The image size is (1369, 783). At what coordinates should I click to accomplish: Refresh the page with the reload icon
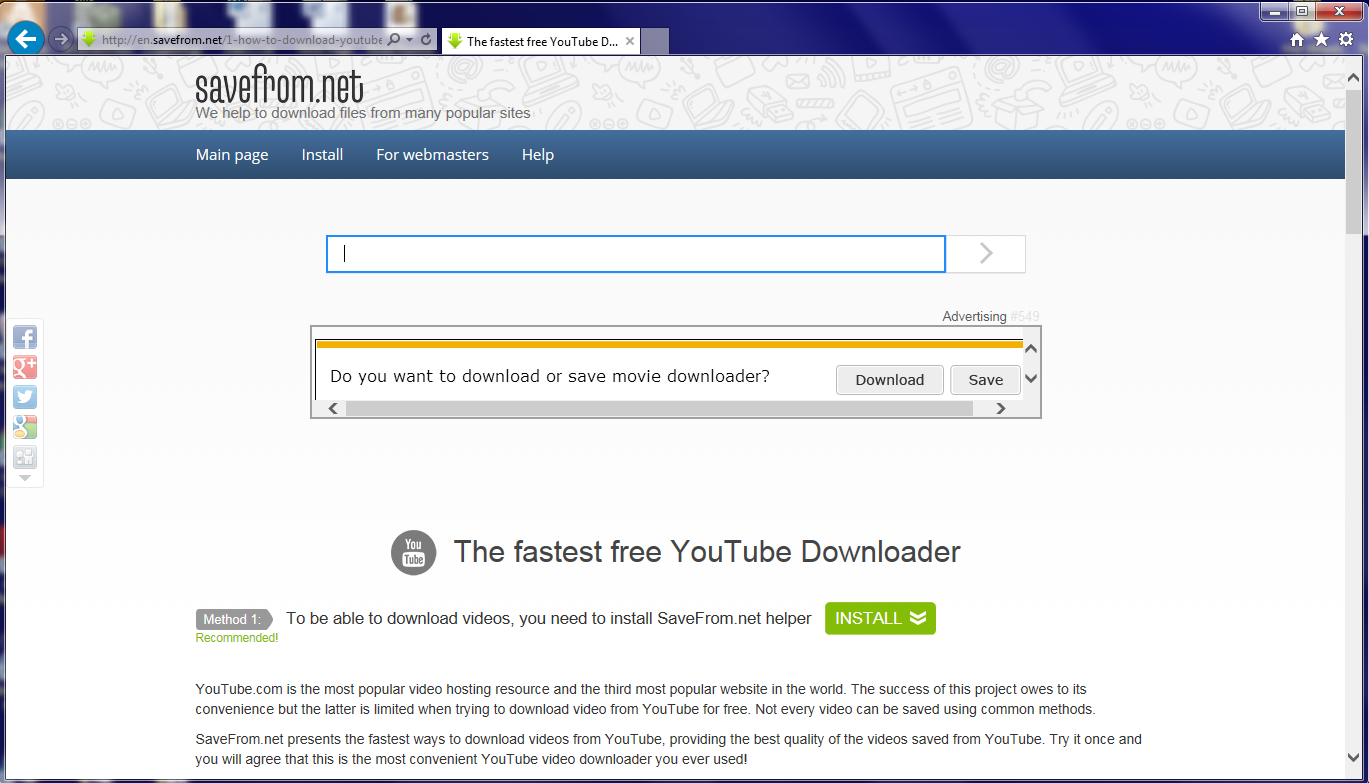tap(426, 40)
